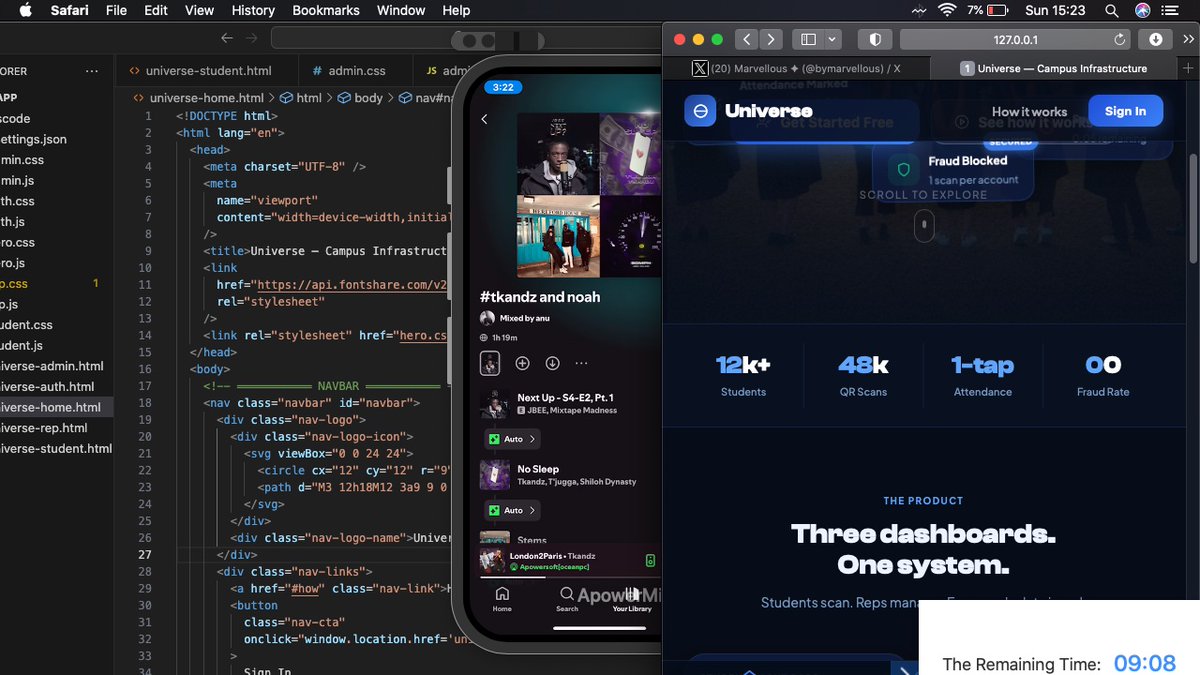Open the Window menu
Viewport: 1200px width, 675px height.
tap(401, 10)
